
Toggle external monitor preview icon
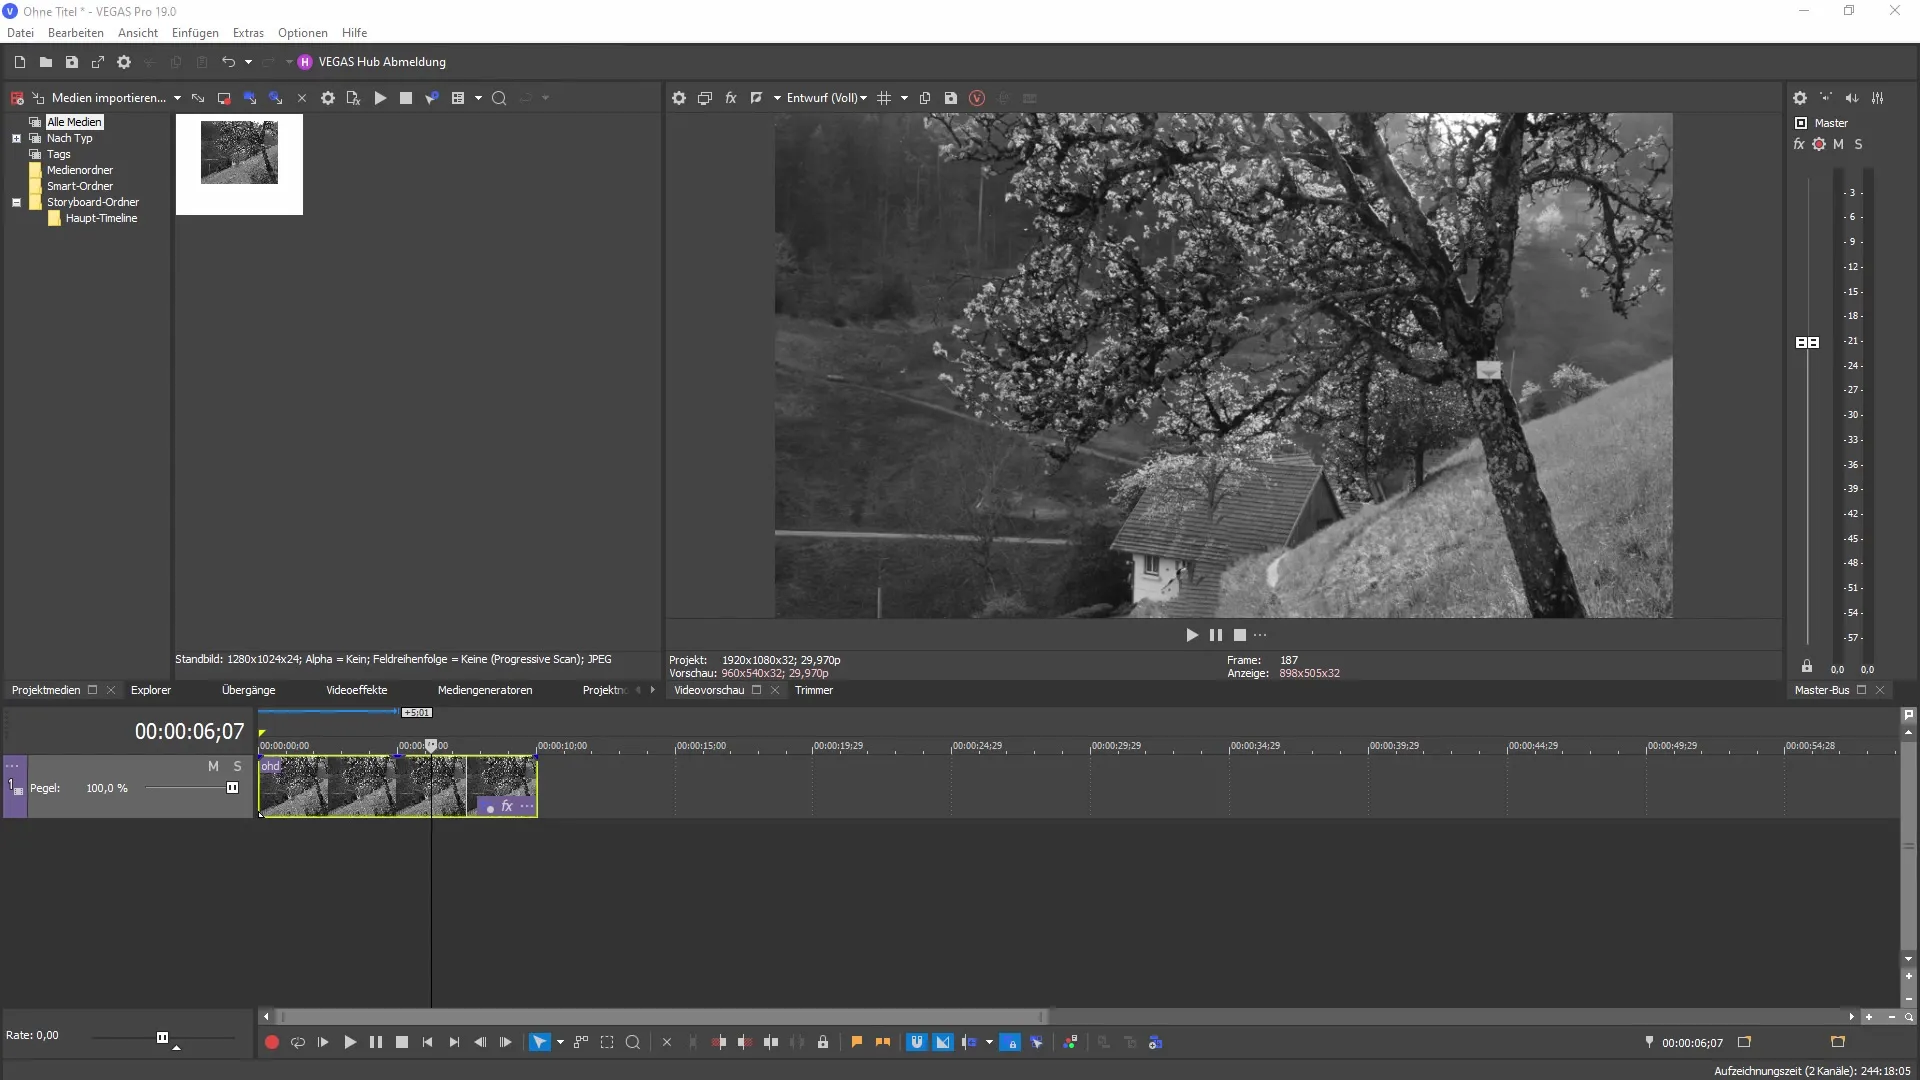[705, 98]
